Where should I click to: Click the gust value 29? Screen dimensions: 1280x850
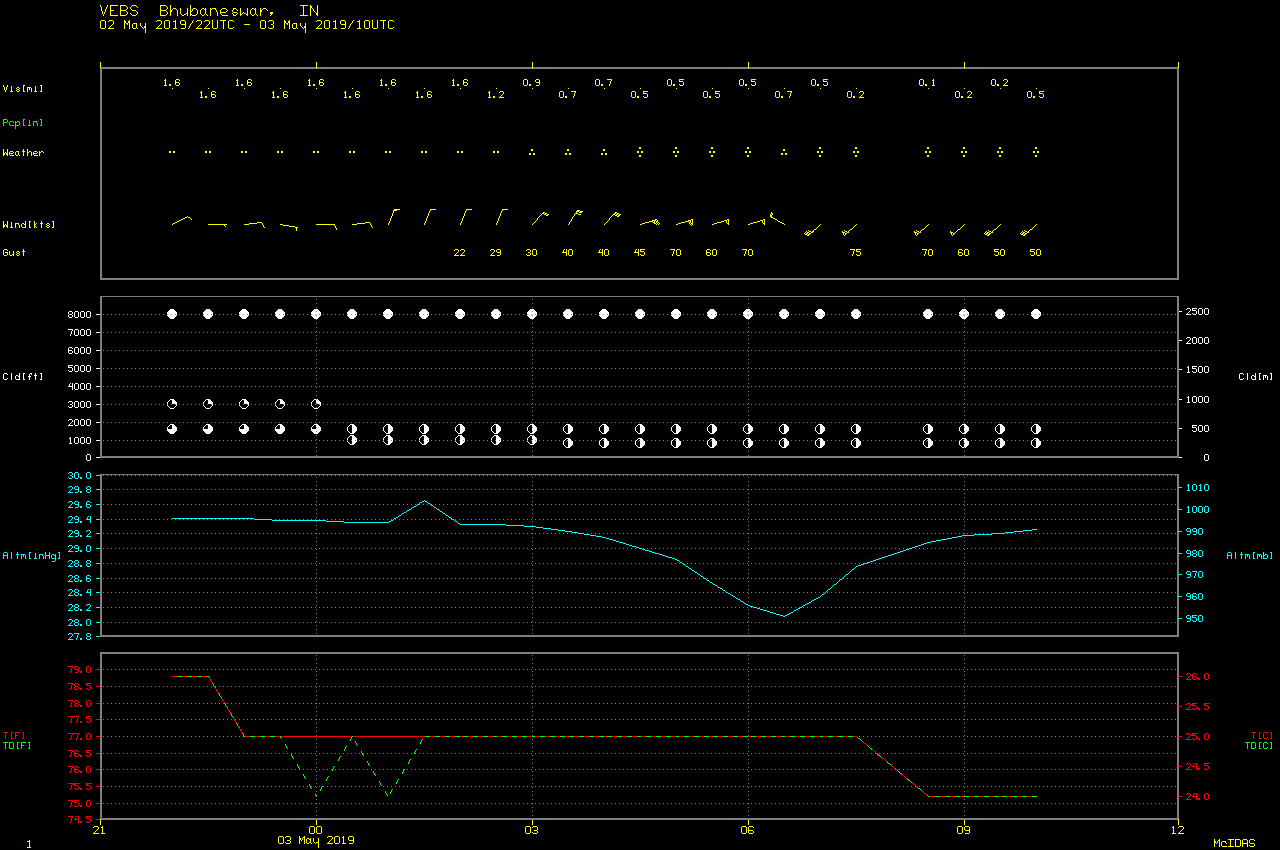coord(496,253)
